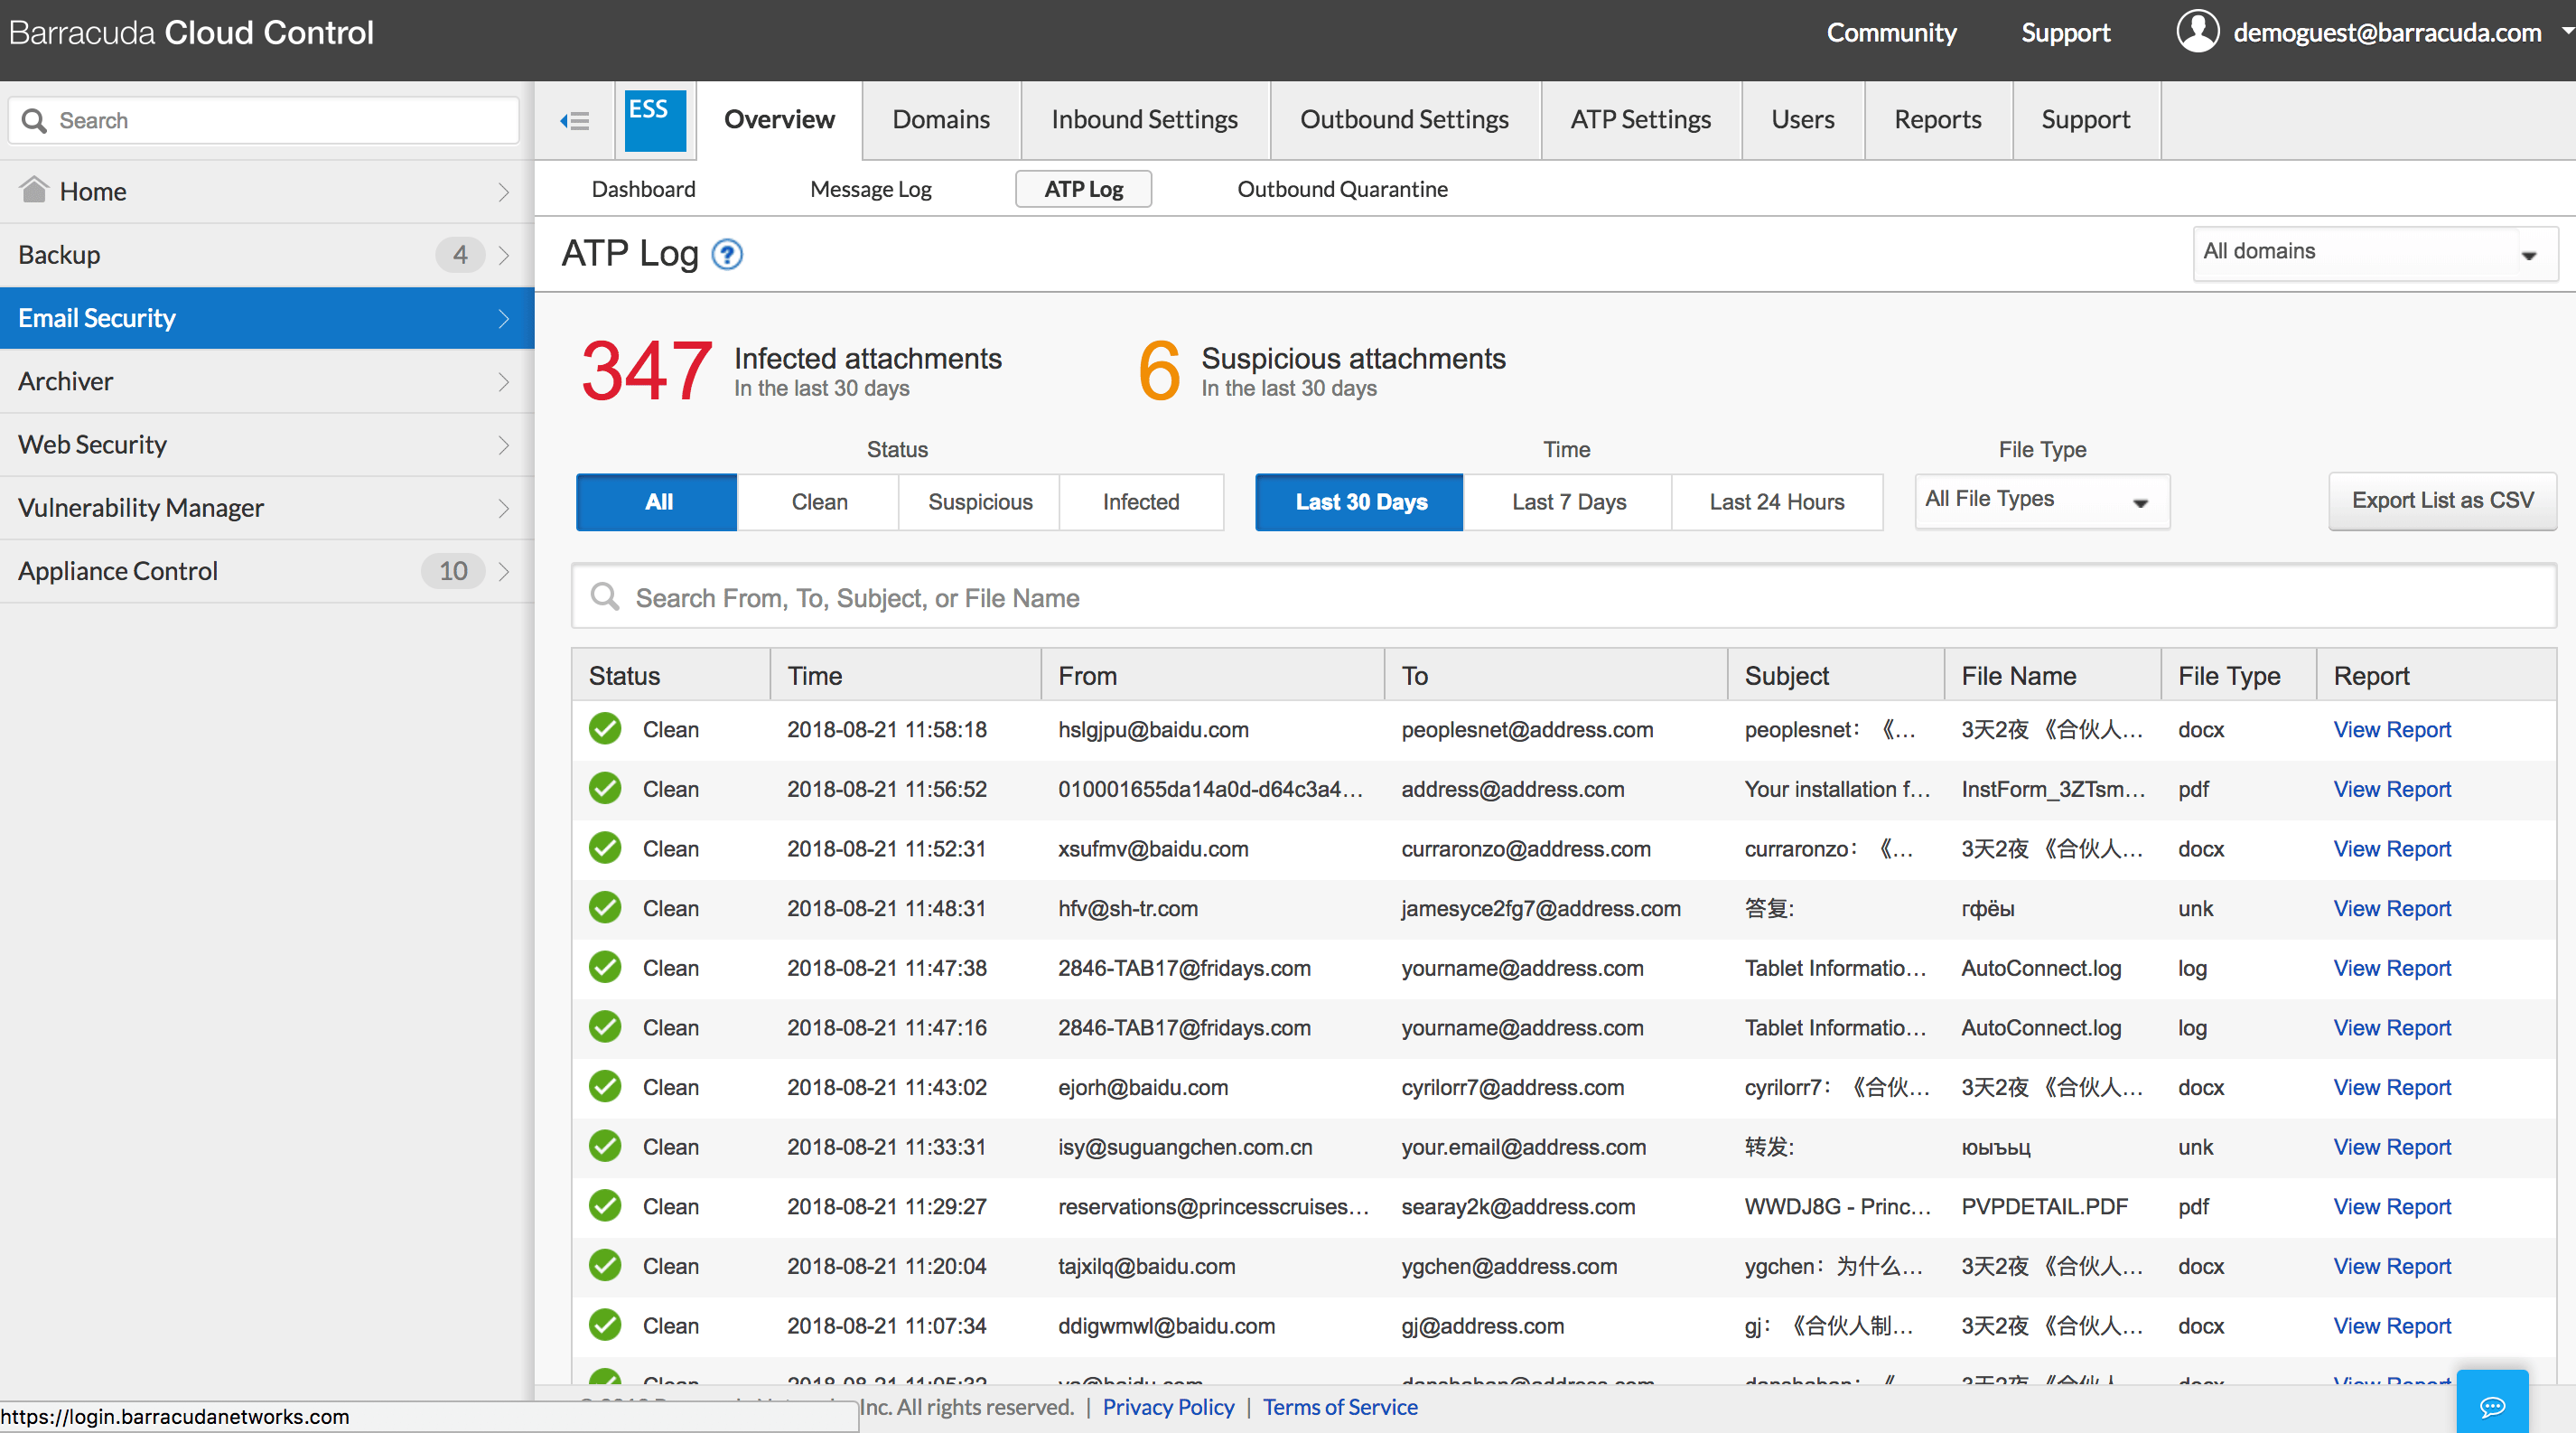Open the Message Log sub-tab
Viewport: 2576px width, 1433px height.
point(870,189)
